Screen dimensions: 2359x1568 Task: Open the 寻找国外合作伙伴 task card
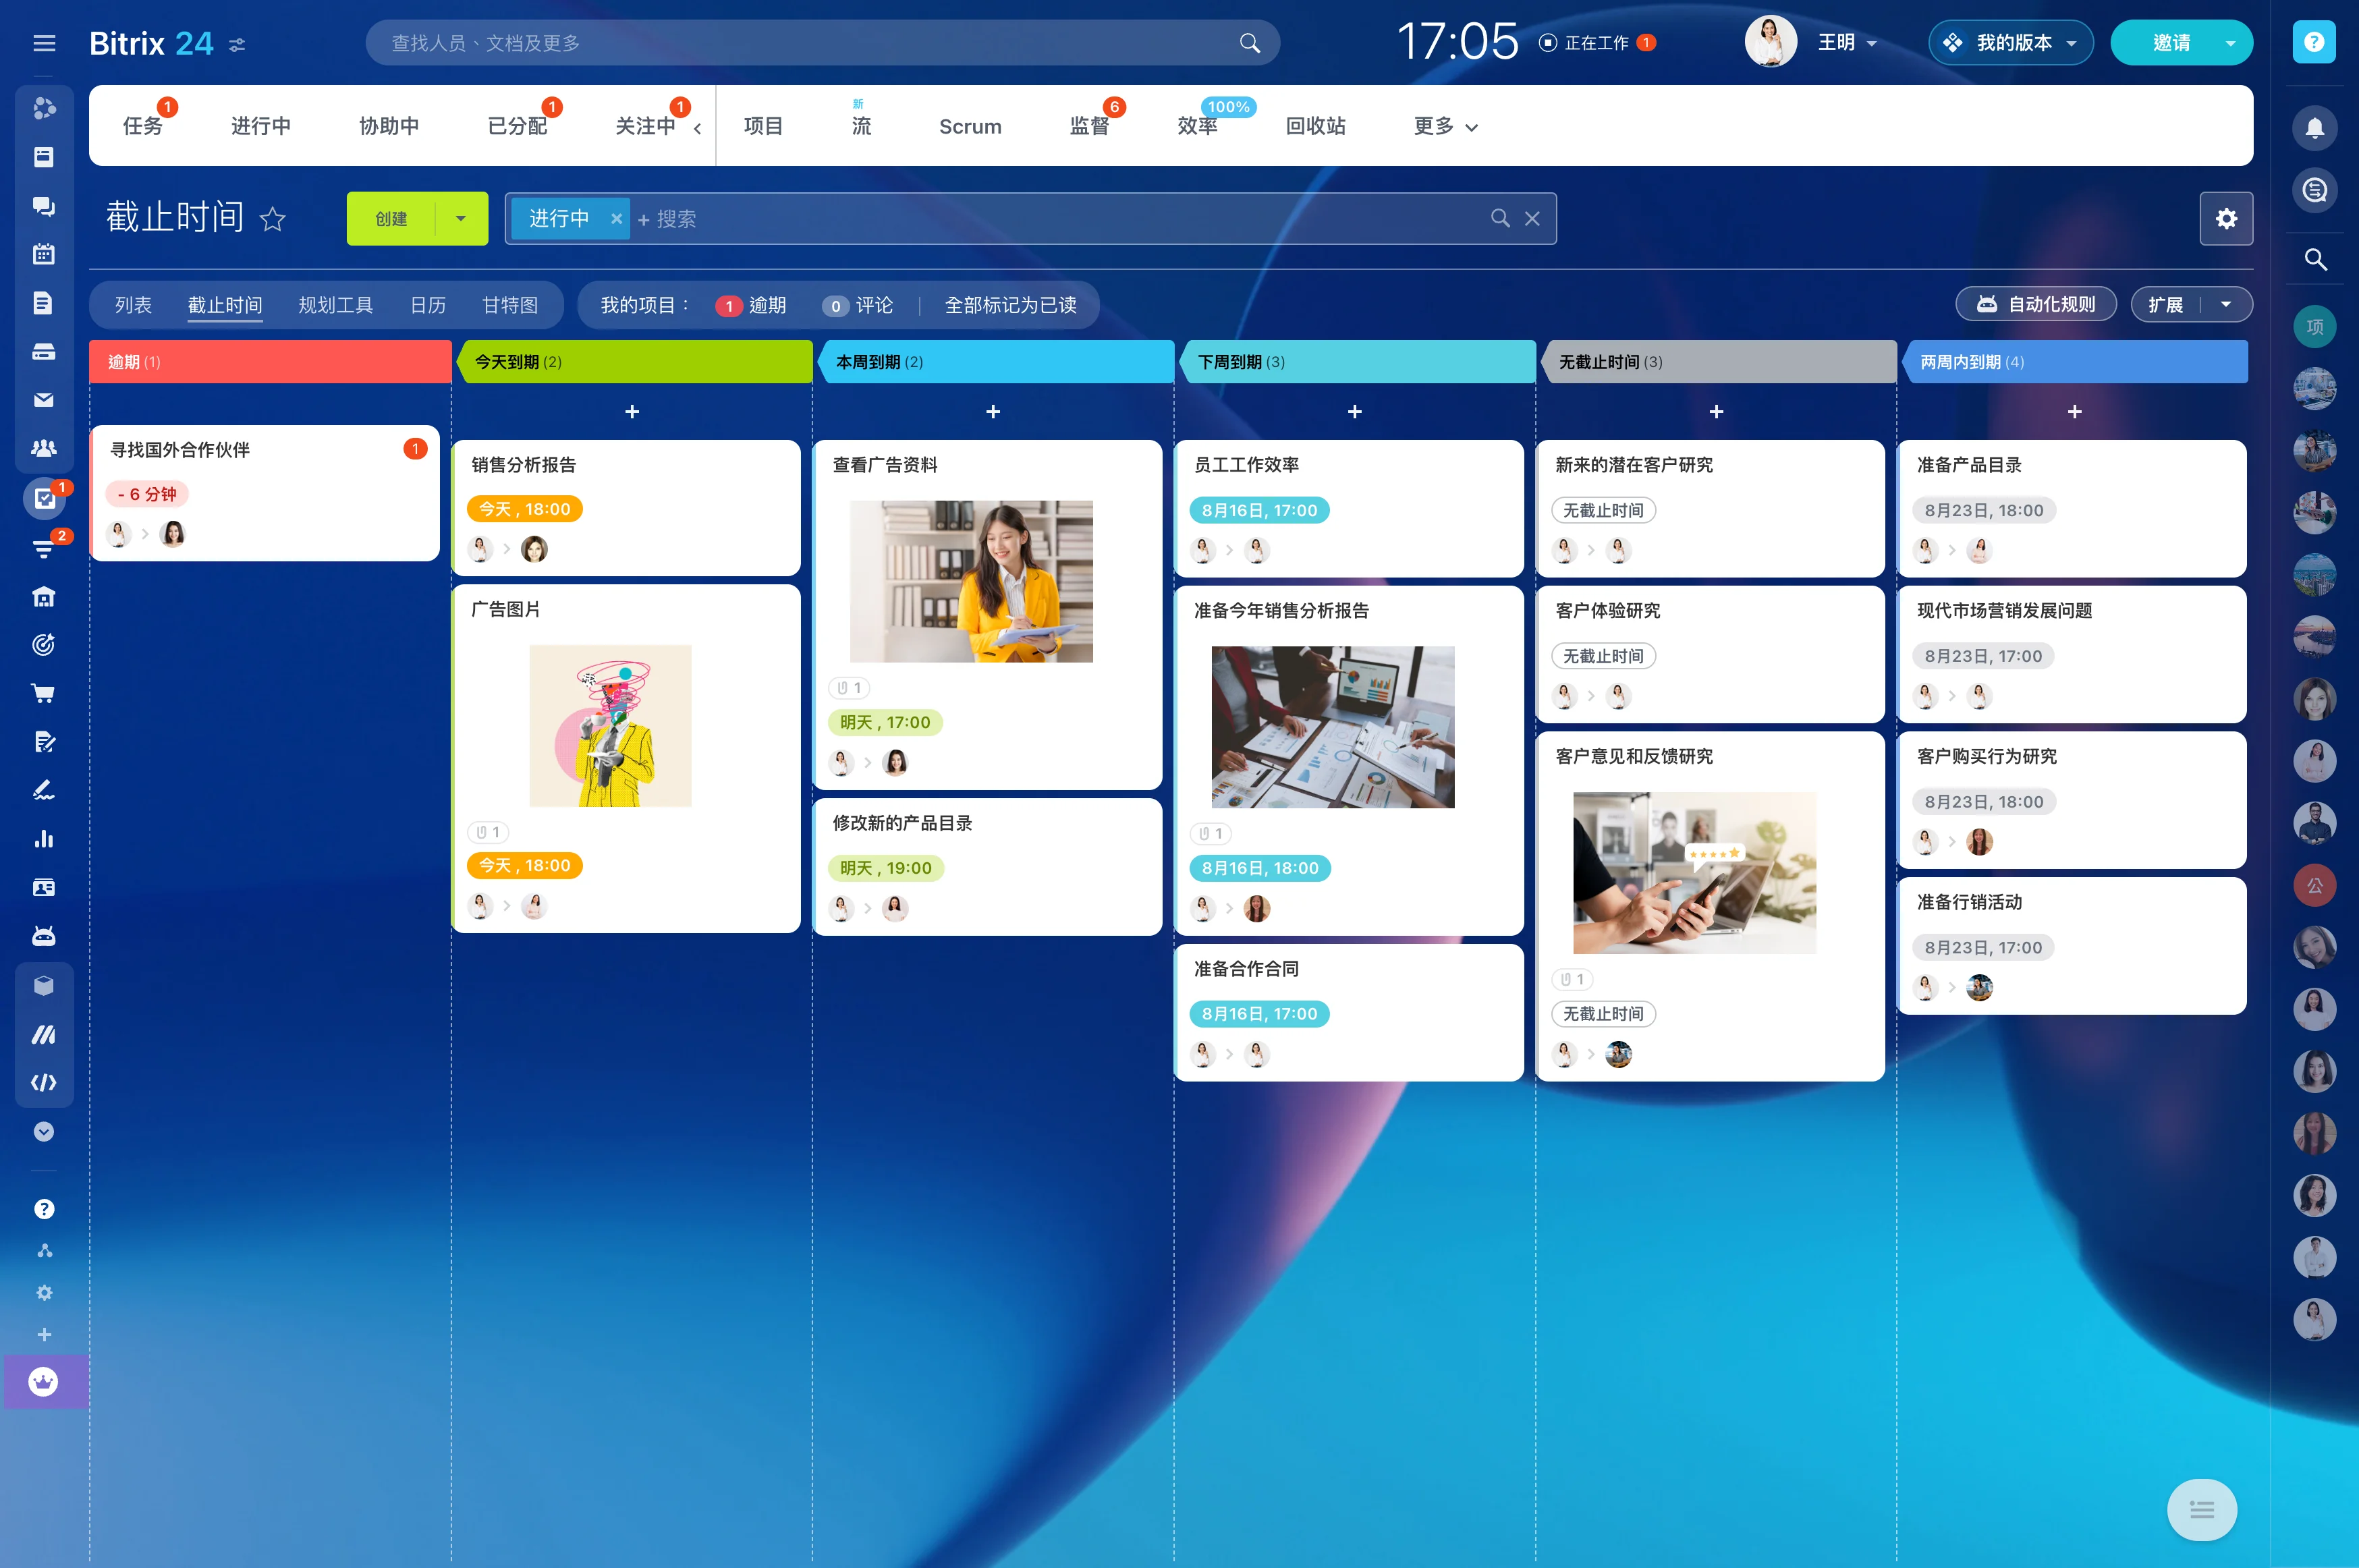click(265, 493)
